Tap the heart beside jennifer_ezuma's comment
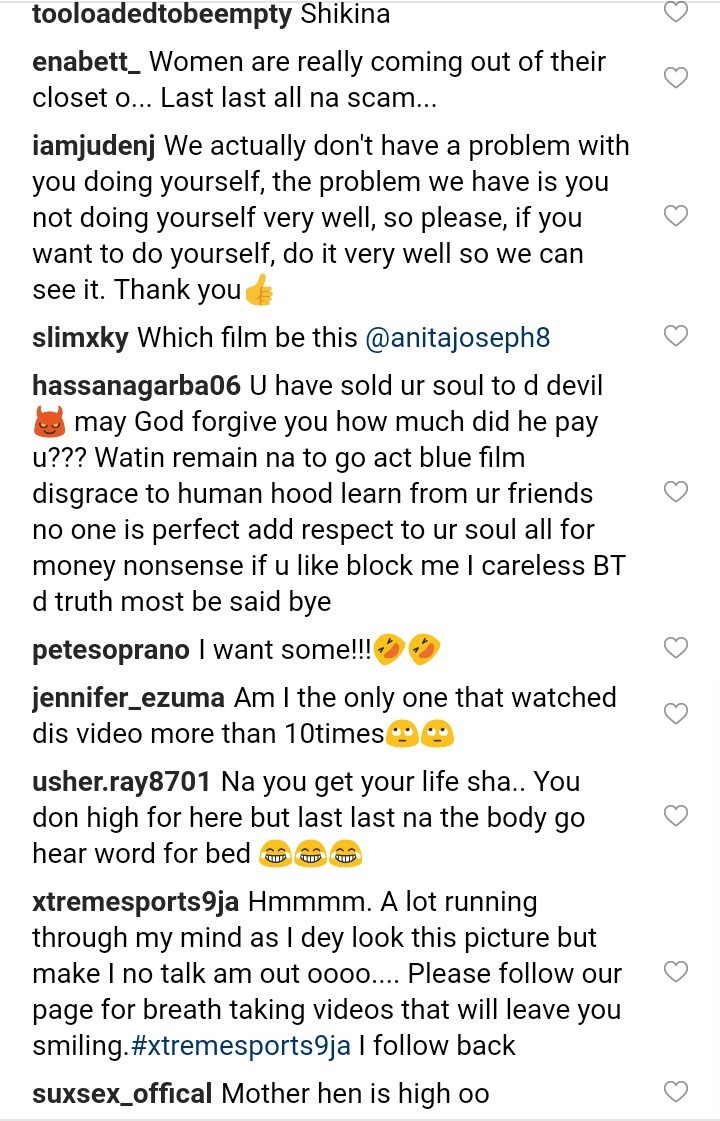 677,714
